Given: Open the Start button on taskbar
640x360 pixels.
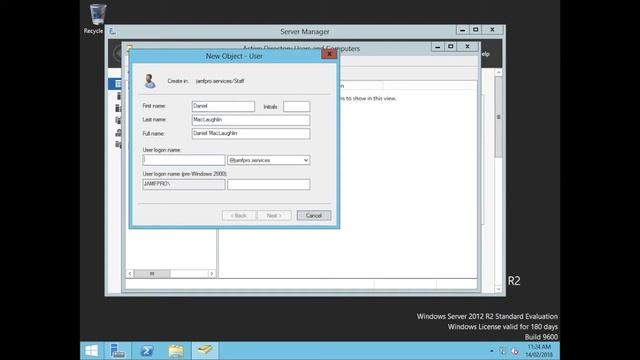Looking at the screenshot, I should coord(91,351).
